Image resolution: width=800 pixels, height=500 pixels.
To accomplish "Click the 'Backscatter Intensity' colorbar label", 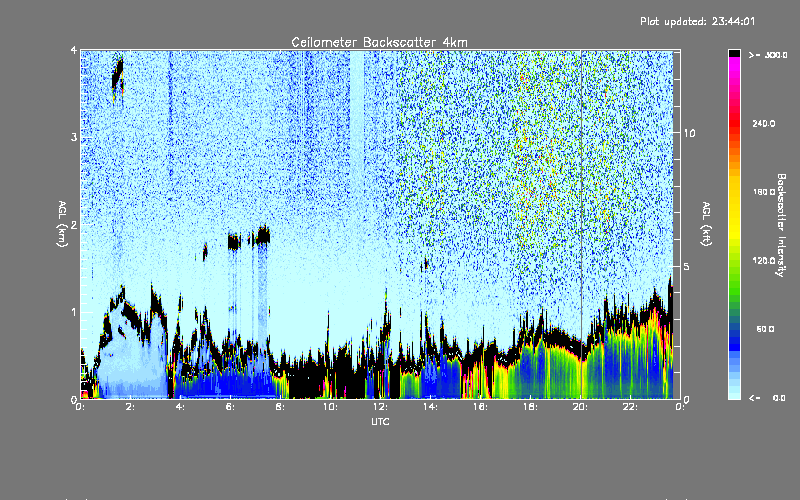I will click(780, 225).
